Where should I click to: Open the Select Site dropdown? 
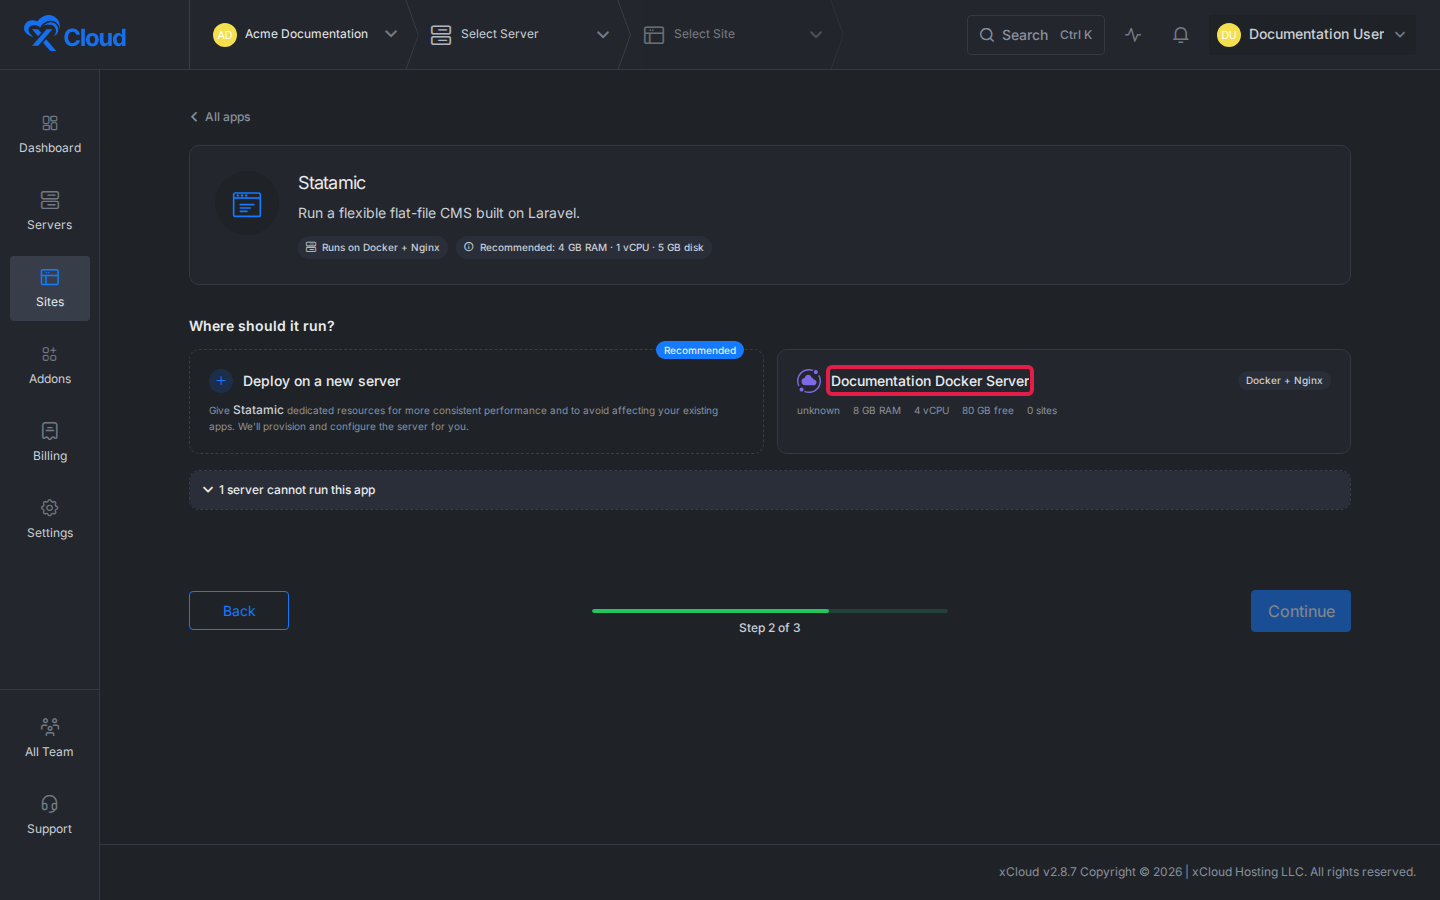[x=733, y=35]
